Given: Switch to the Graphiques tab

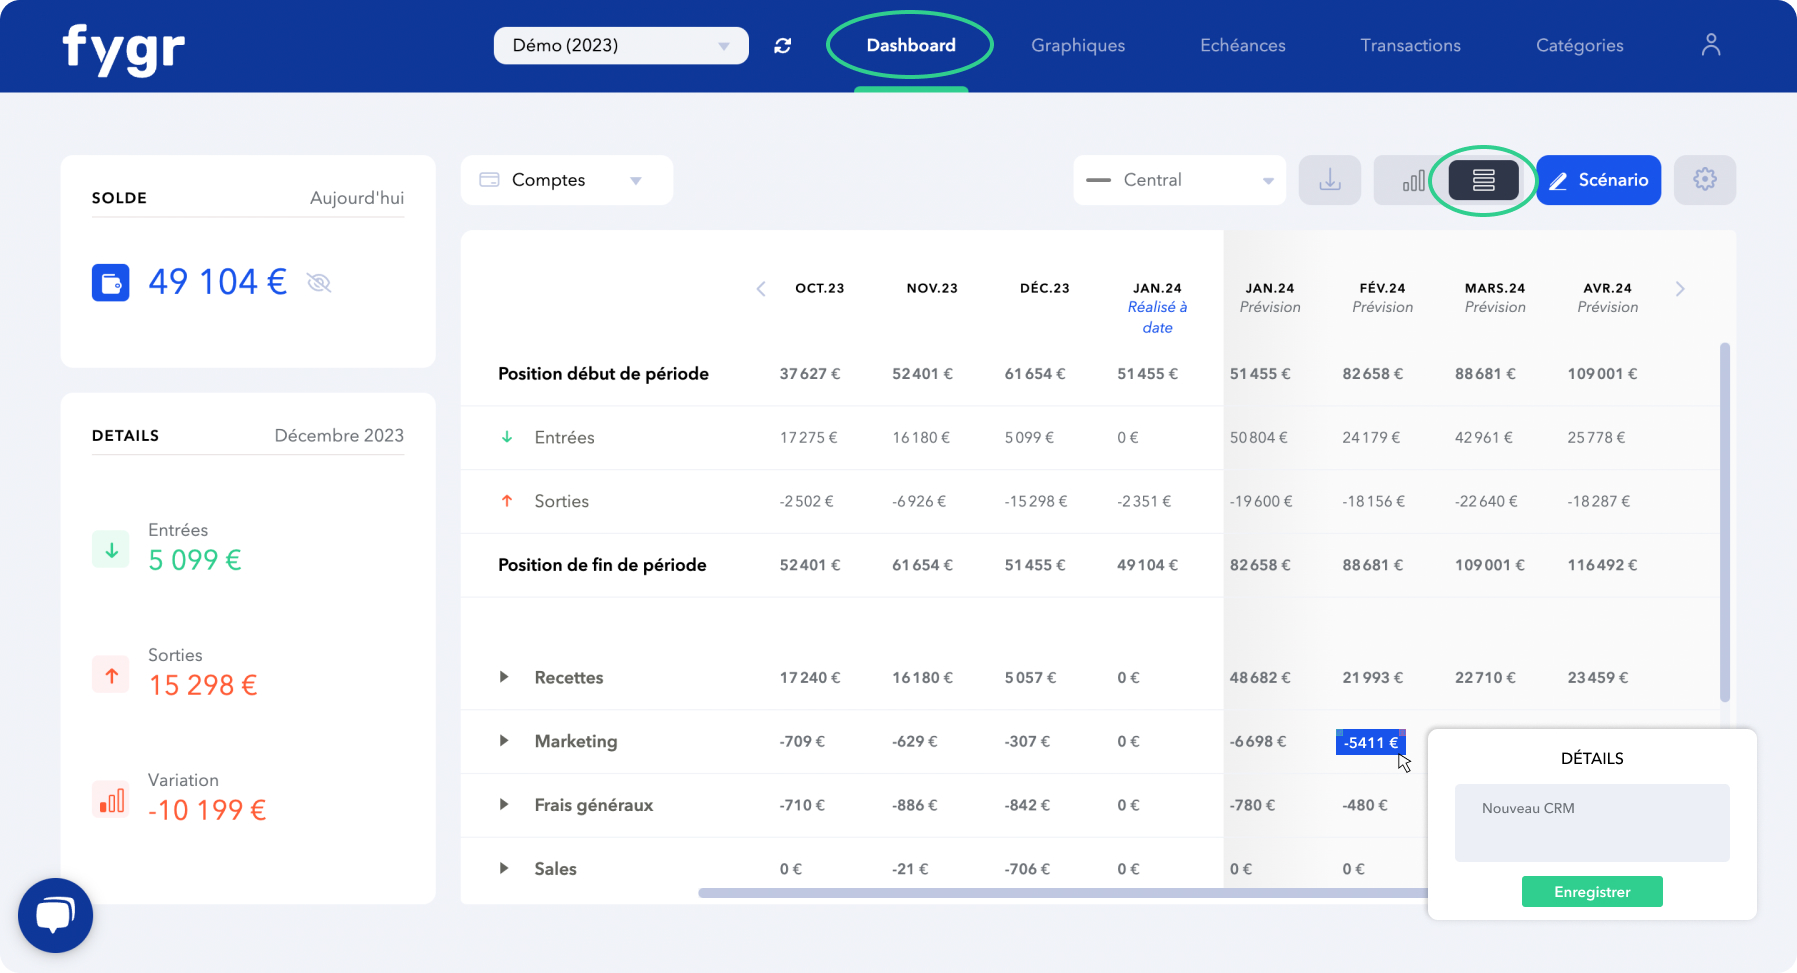Looking at the screenshot, I should (1078, 45).
